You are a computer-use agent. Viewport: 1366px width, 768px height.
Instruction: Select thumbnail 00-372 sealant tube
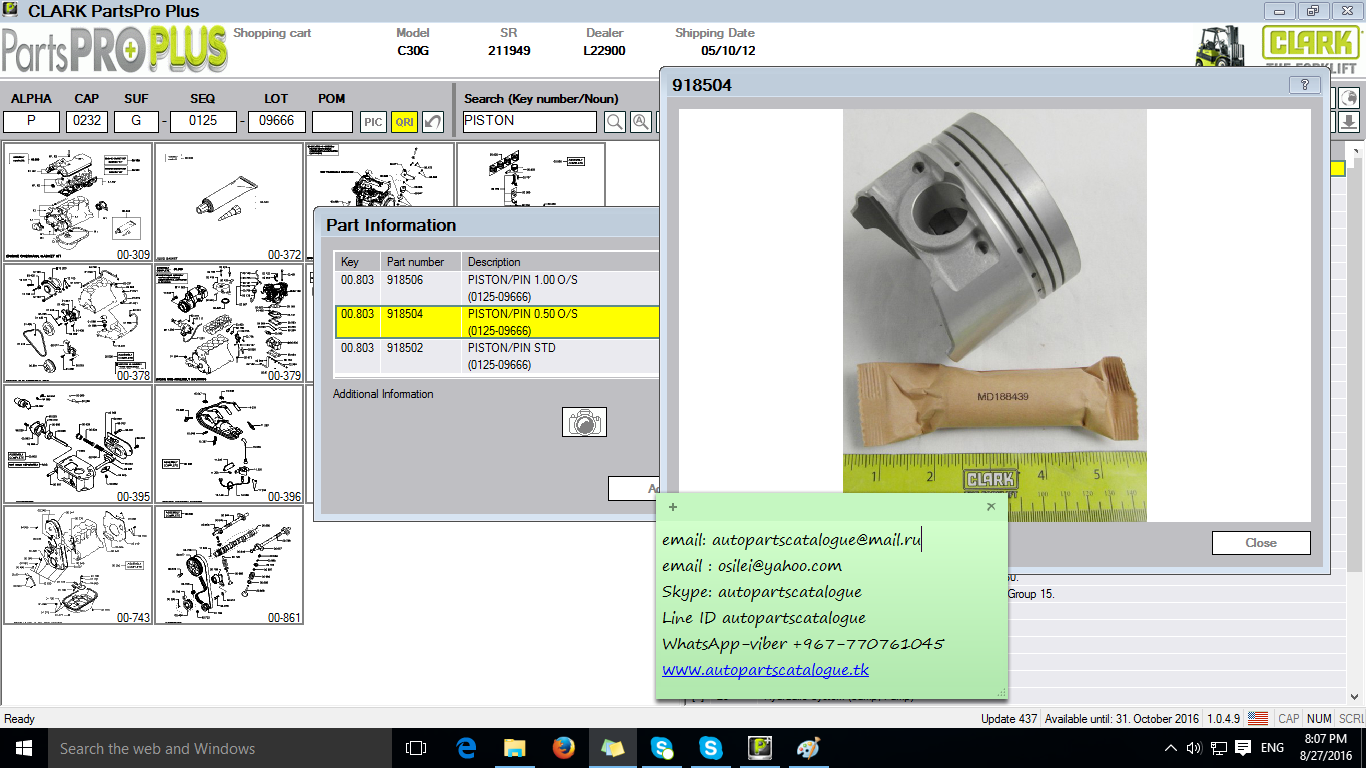pos(229,202)
